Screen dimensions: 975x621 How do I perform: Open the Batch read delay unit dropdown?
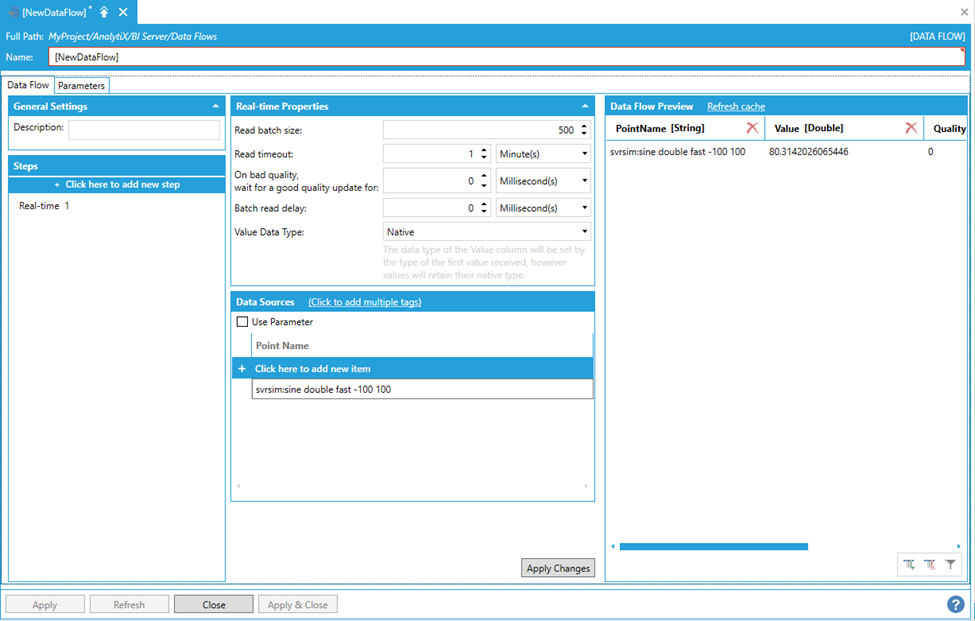click(x=543, y=208)
